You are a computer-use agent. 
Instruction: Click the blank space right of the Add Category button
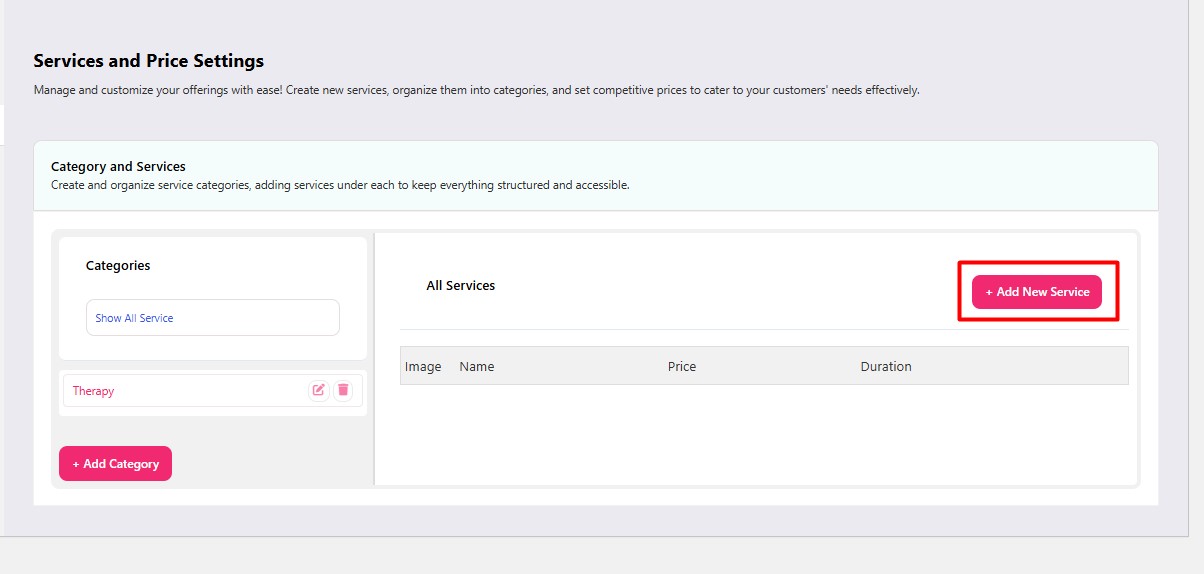(270, 464)
